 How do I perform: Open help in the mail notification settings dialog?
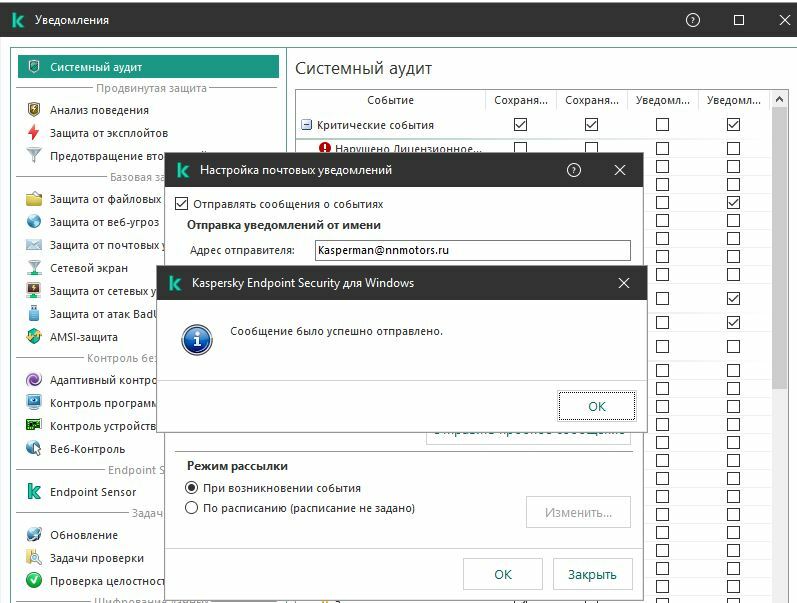(574, 170)
